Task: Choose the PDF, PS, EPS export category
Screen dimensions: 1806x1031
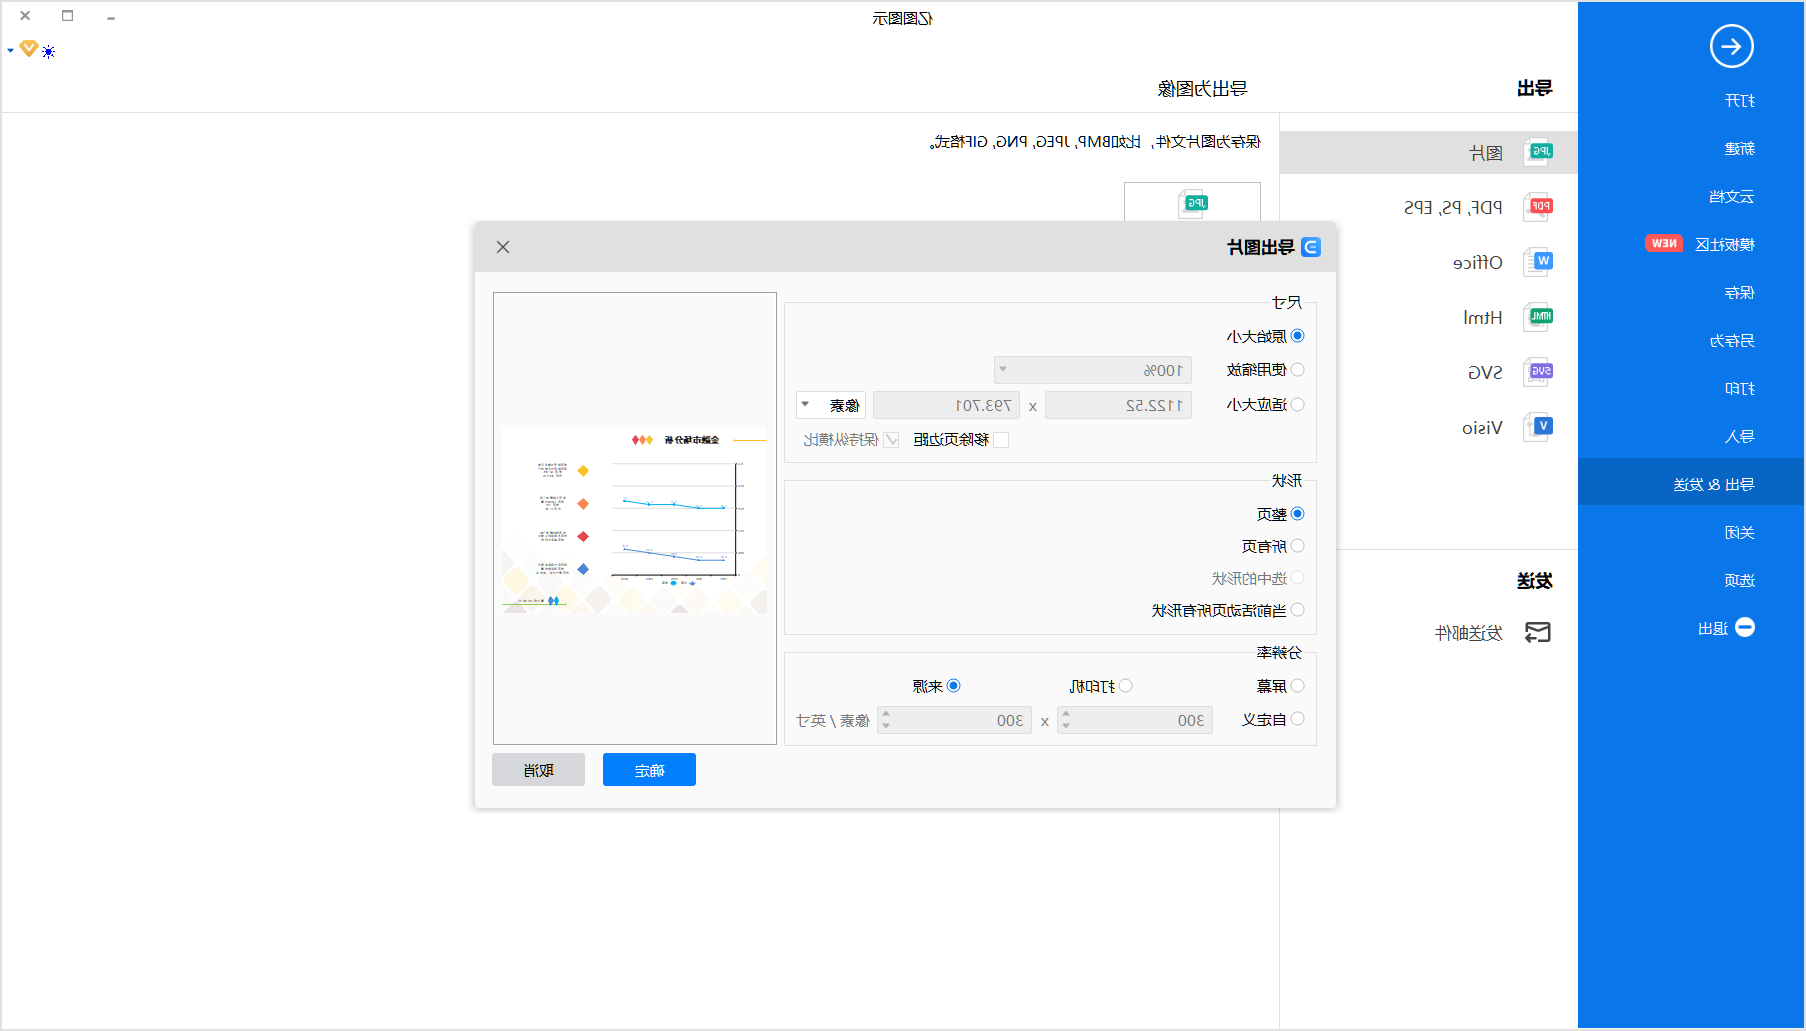Action: coord(1453,208)
